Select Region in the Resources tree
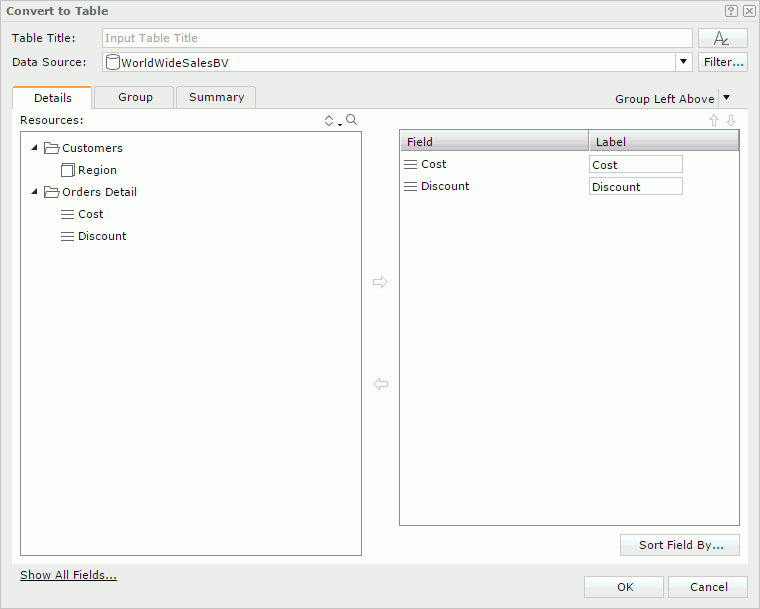This screenshot has width=760, height=609. pos(97,170)
